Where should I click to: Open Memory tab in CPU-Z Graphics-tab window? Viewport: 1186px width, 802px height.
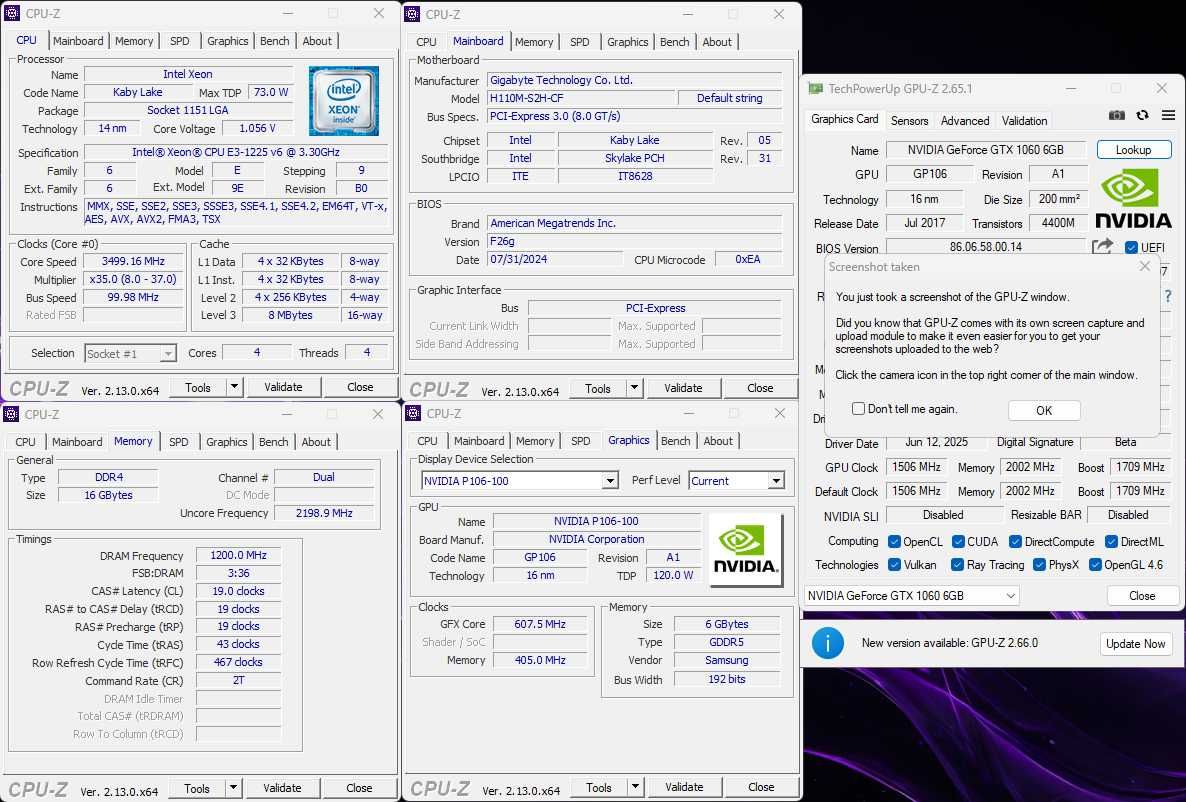[x=535, y=441]
